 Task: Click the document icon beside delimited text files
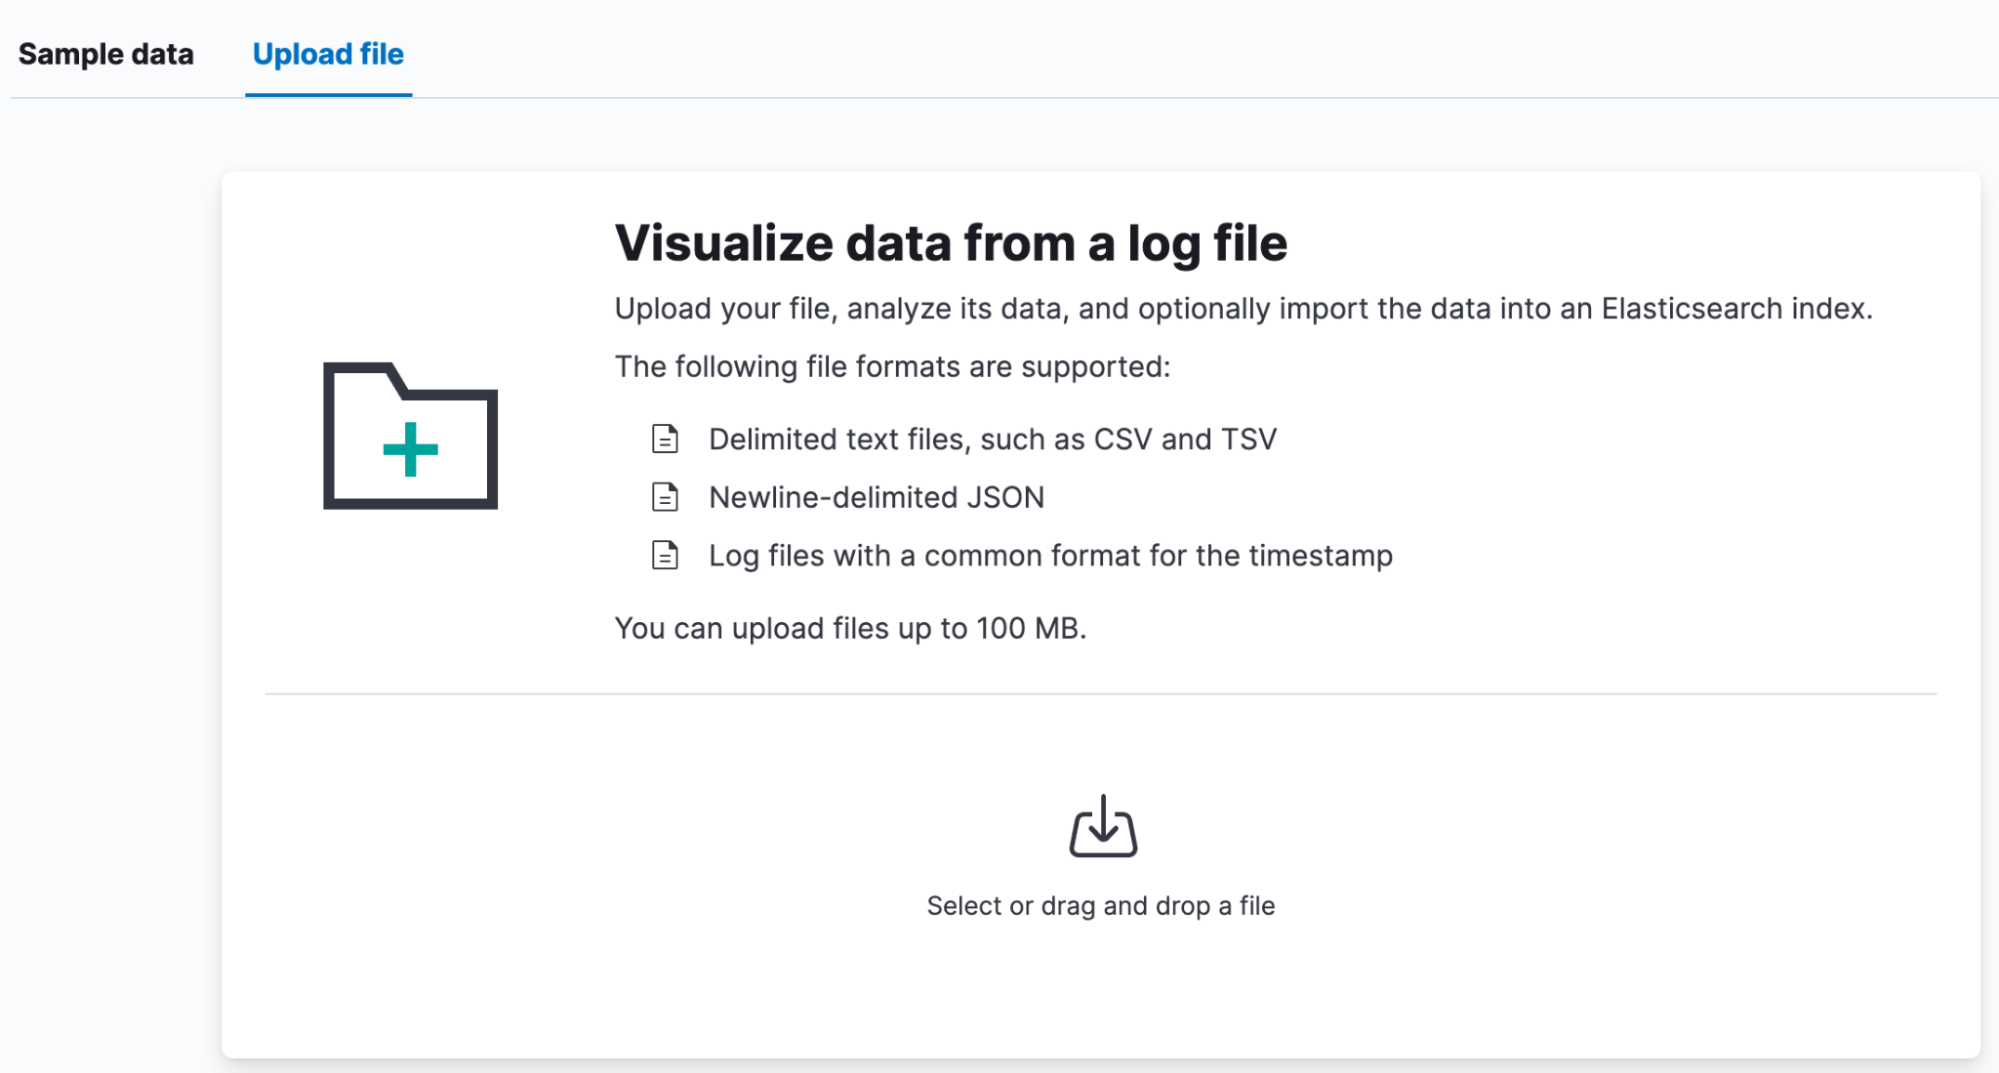tap(664, 438)
